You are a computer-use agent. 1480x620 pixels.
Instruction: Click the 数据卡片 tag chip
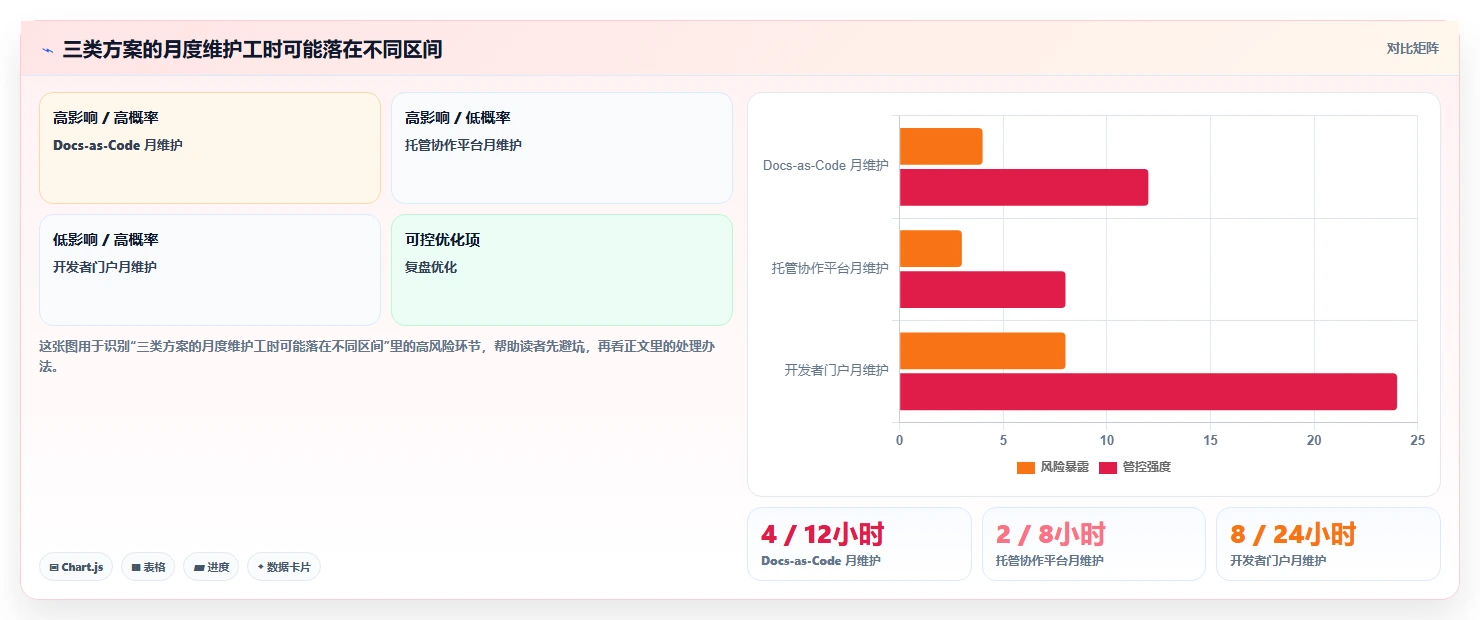point(284,567)
